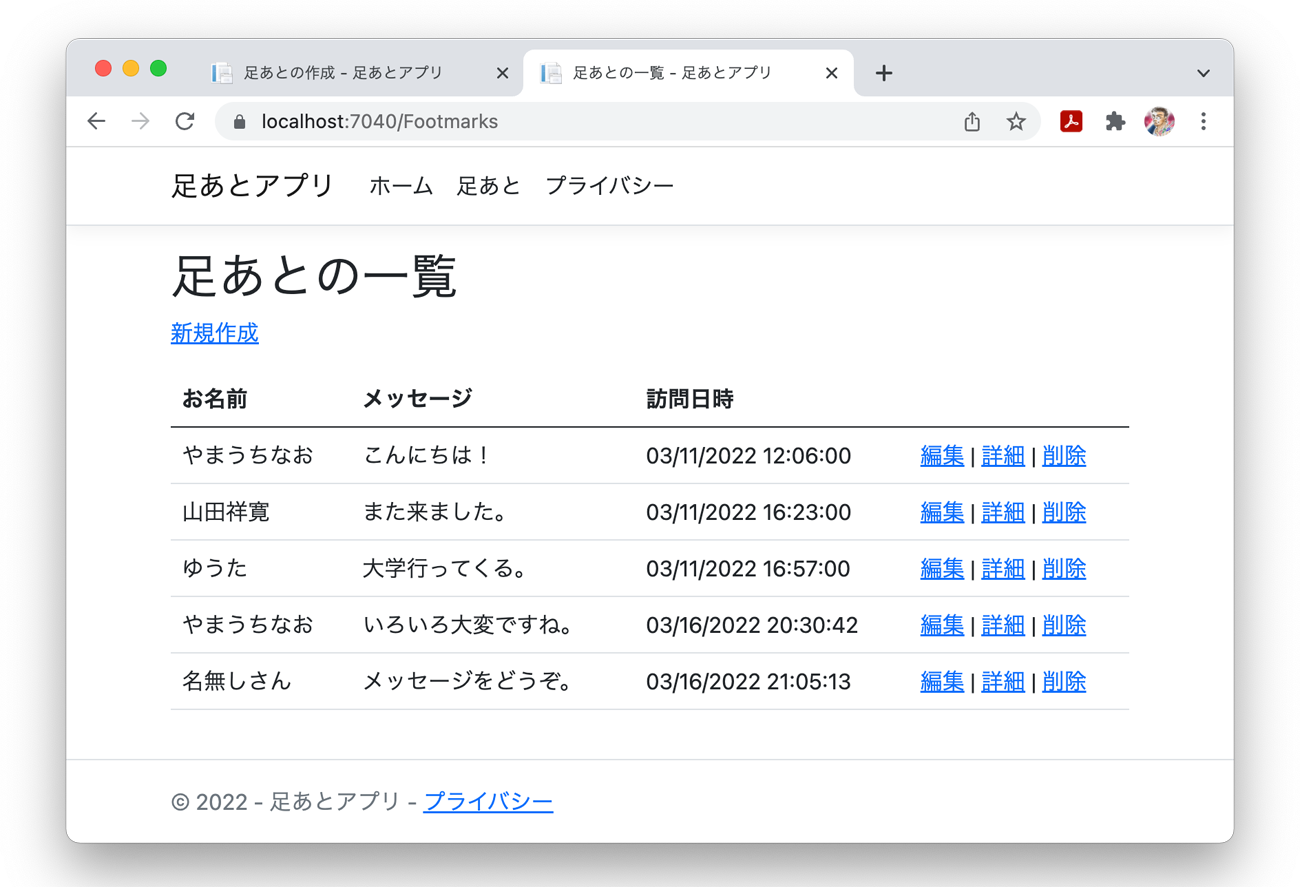
Task: Reload the page with refresh icon
Action: [185, 121]
